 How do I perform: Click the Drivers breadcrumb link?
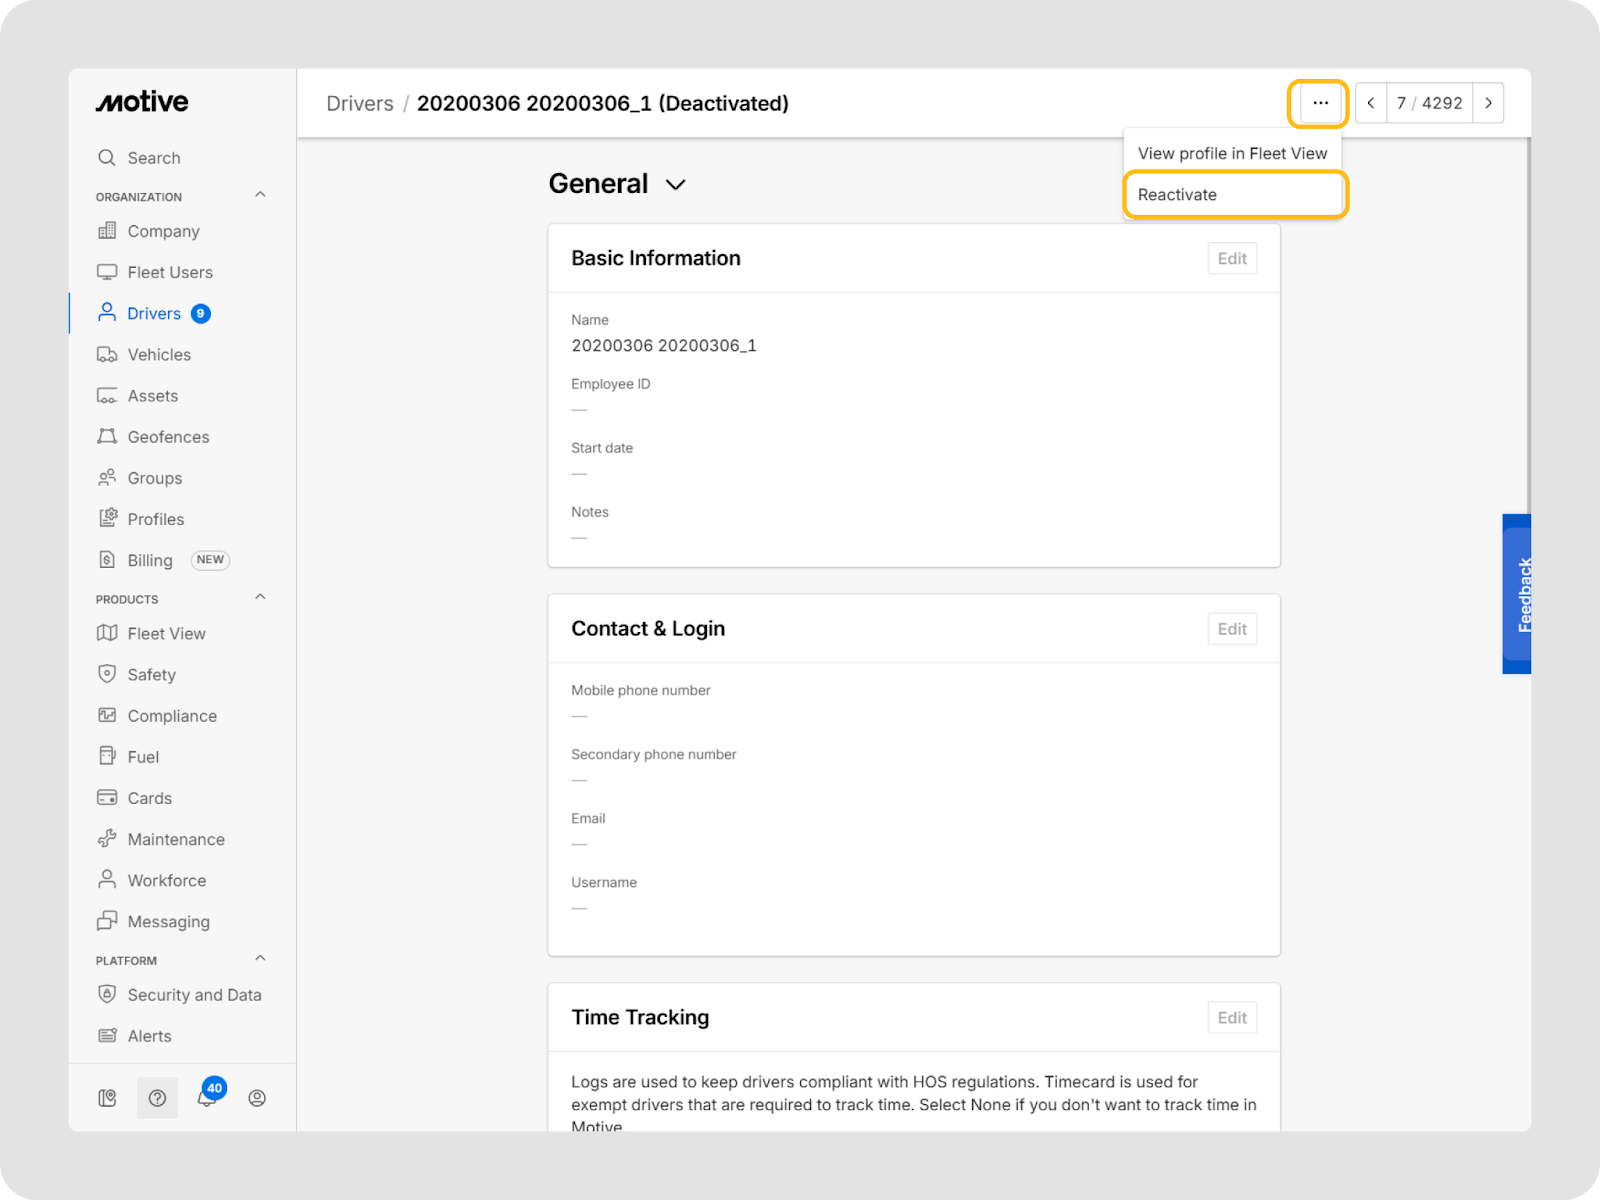(x=360, y=104)
